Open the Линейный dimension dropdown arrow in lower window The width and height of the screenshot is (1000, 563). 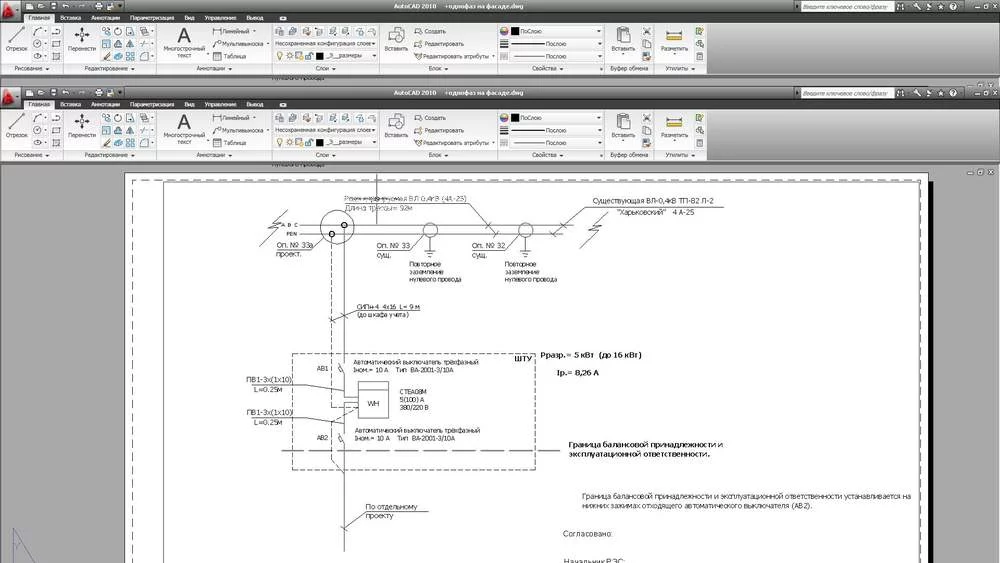(x=254, y=118)
